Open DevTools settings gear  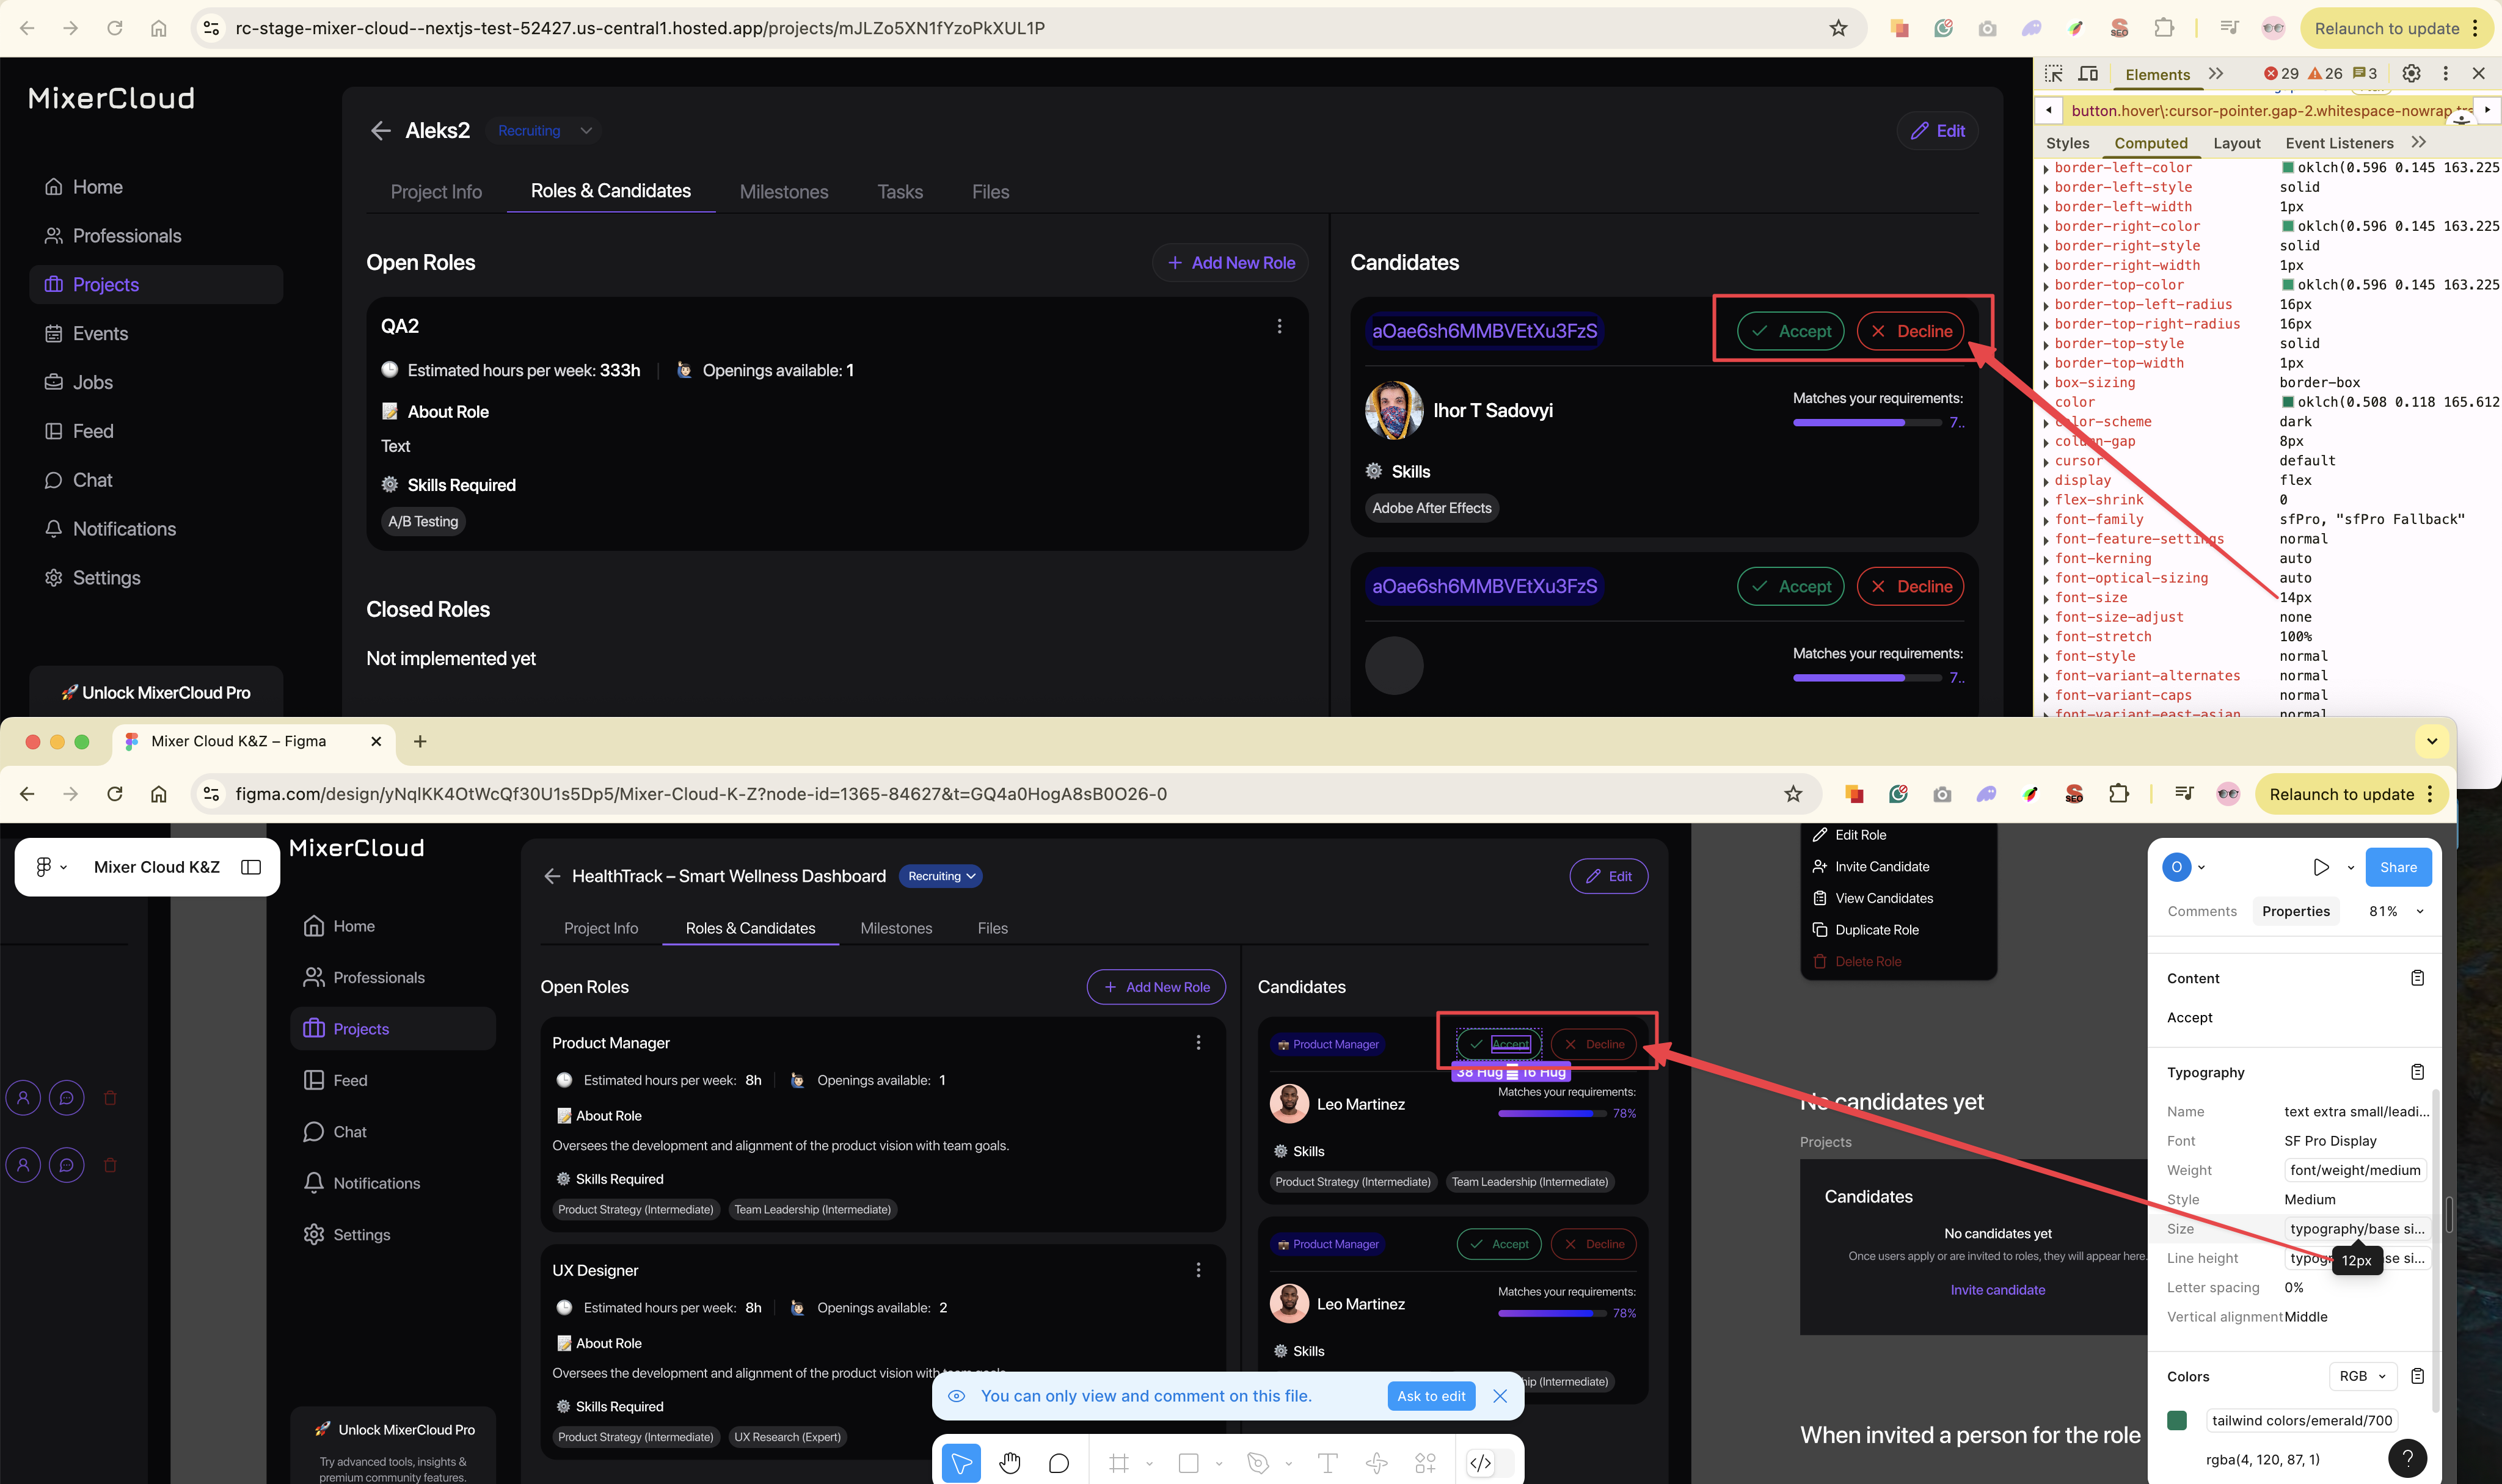pyautogui.click(x=2411, y=74)
